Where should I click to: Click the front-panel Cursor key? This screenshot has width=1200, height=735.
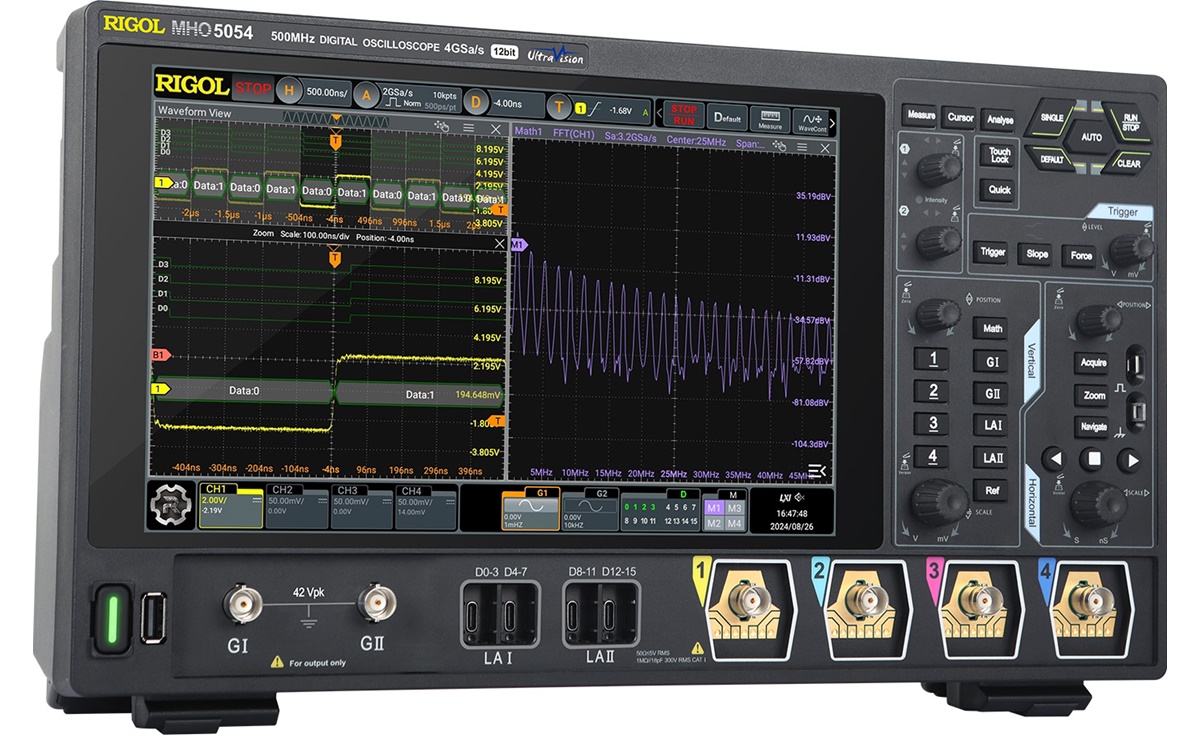click(x=960, y=117)
